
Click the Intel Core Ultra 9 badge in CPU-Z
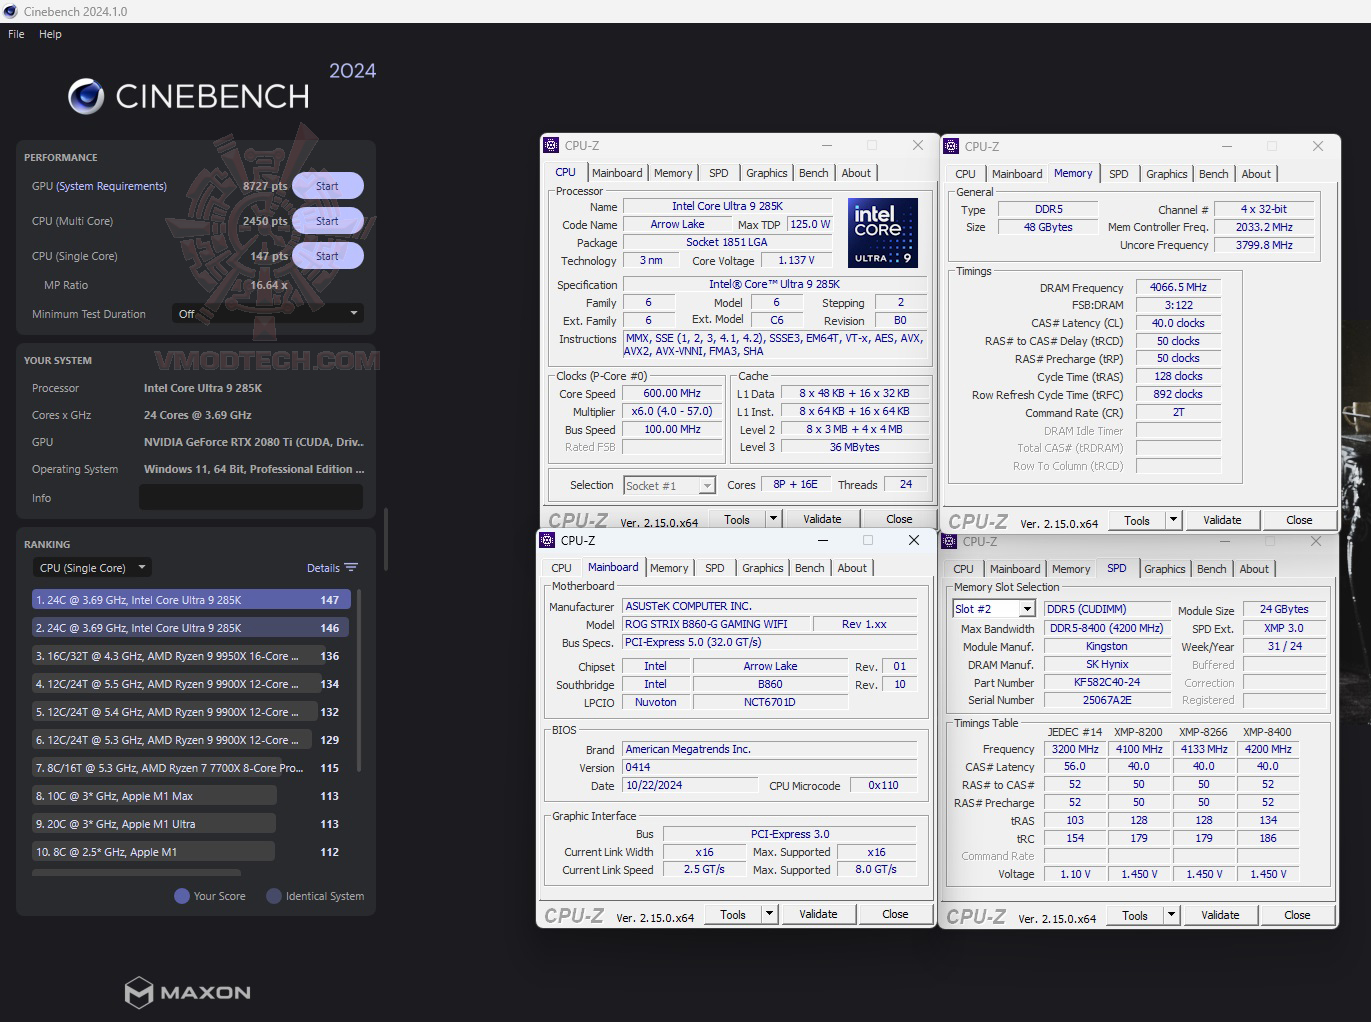click(883, 233)
